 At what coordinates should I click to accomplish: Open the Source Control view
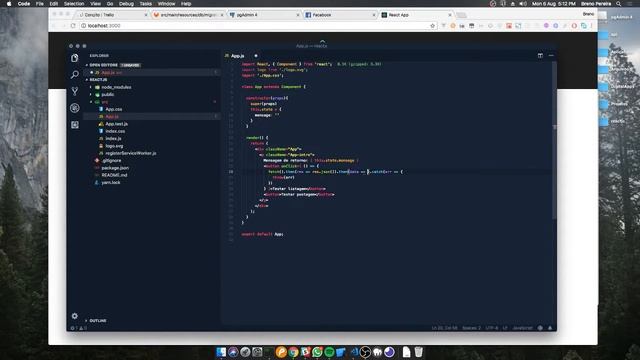[x=75, y=91]
